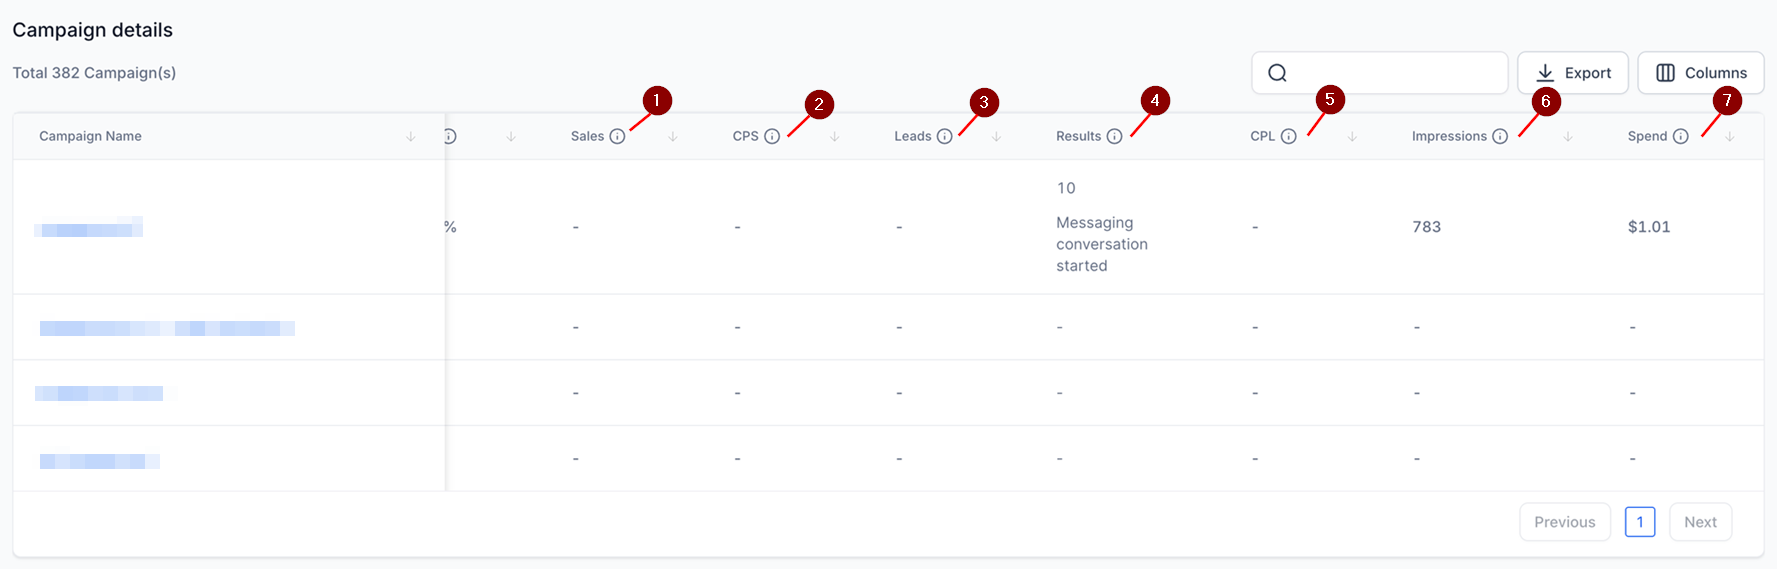
Task: Click the info icon next to Sales
Action: pos(617,136)
